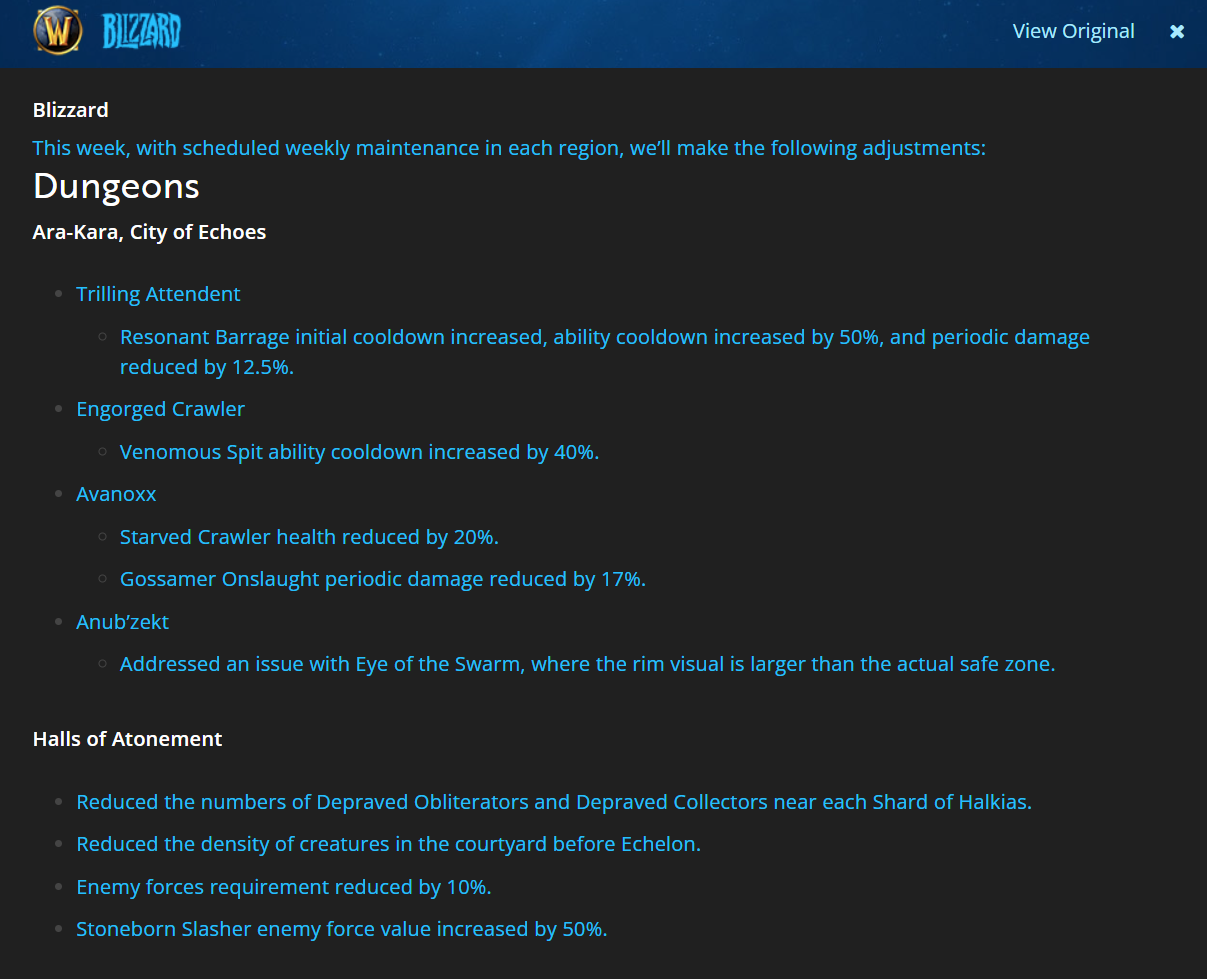This screenshot has width=1207, height=979.
Task: Click the Blizzard logo in header
Action: click(x=141, y=31)
